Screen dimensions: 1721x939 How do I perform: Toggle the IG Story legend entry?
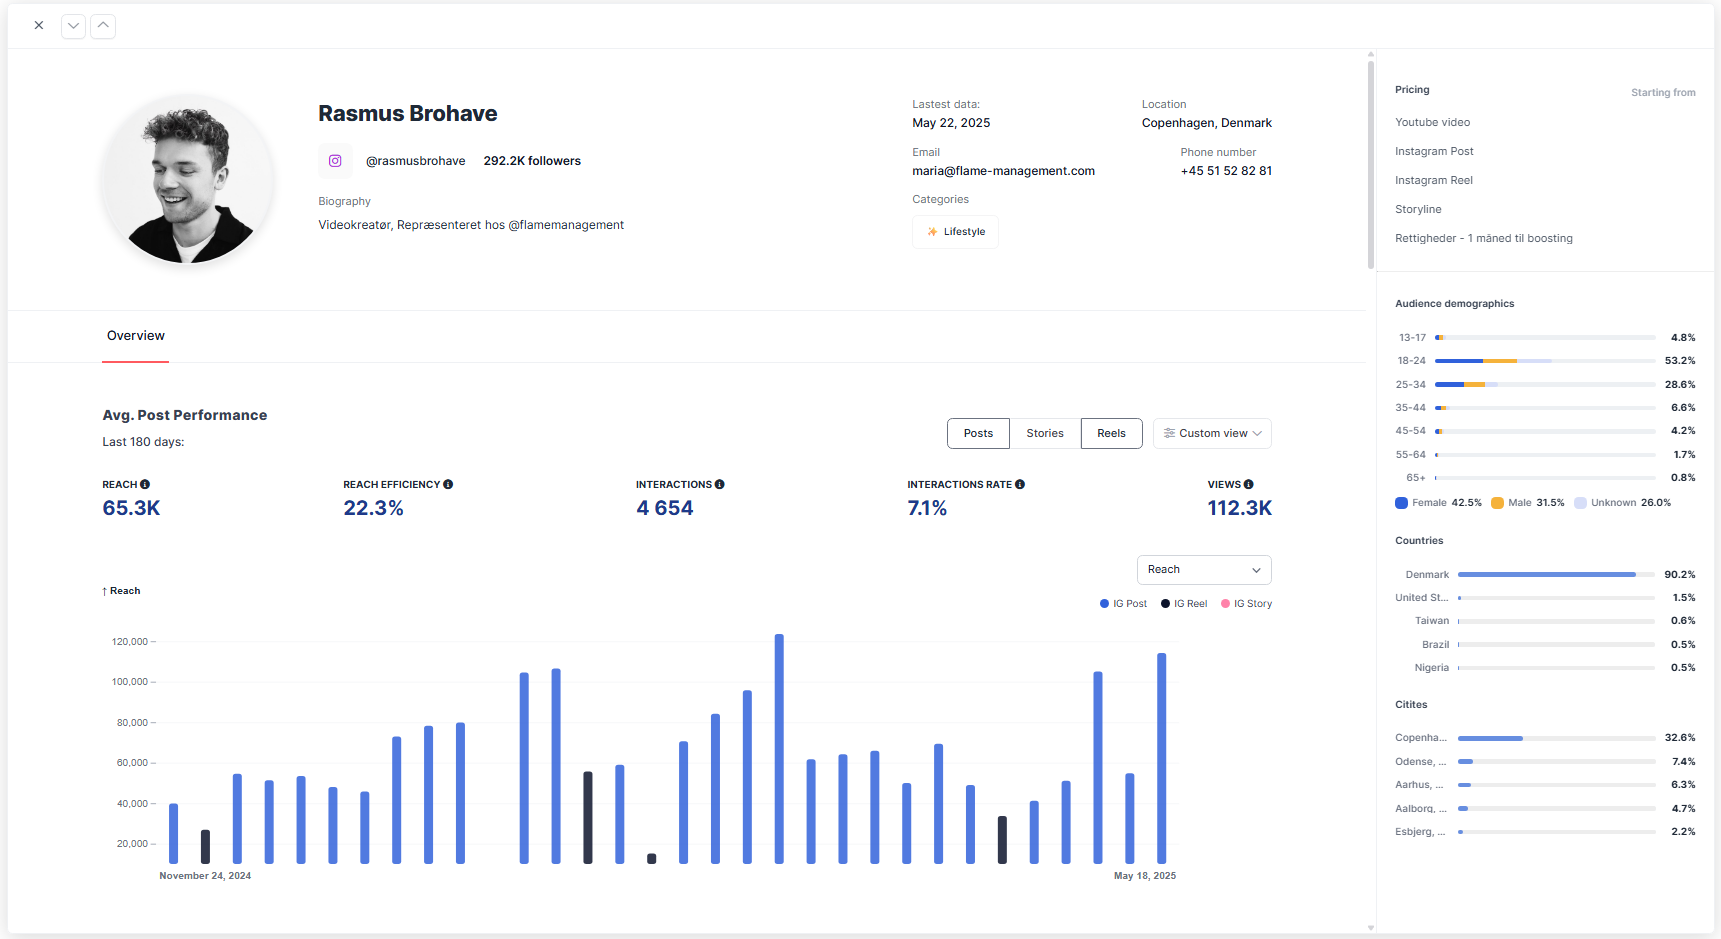click(x=1246, y=603)
